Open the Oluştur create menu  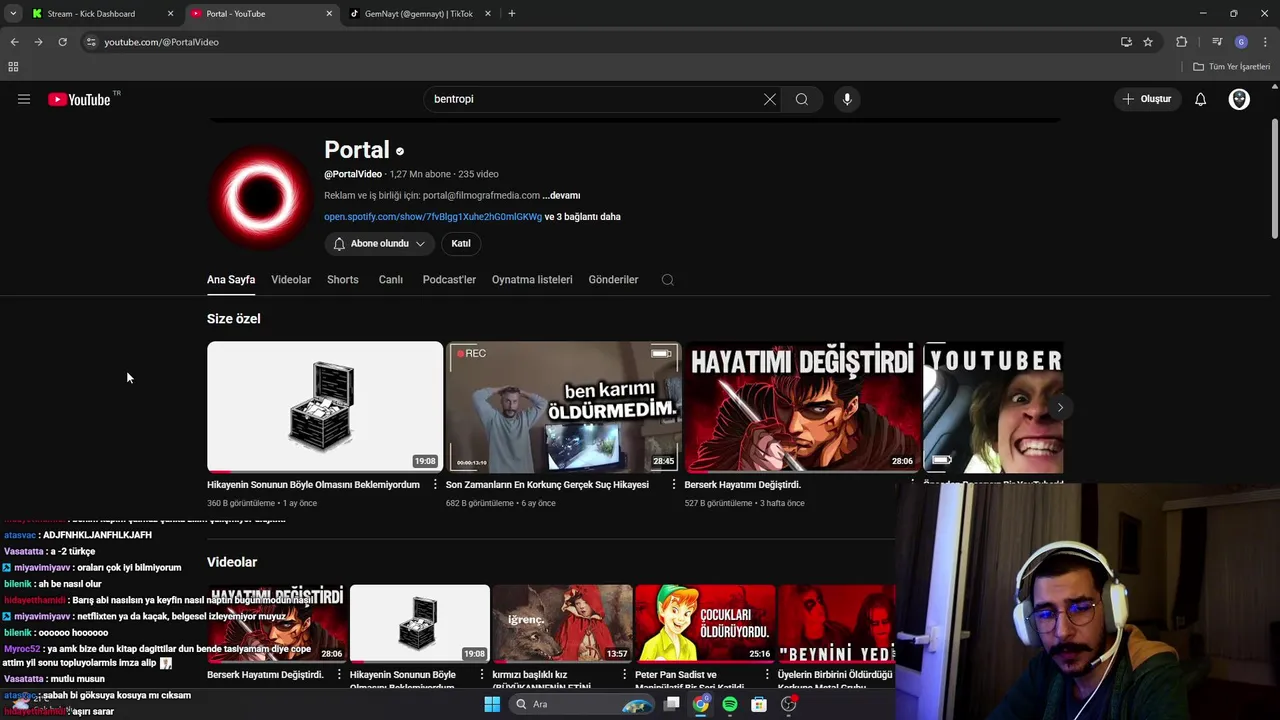click(x=1149, y=99)
